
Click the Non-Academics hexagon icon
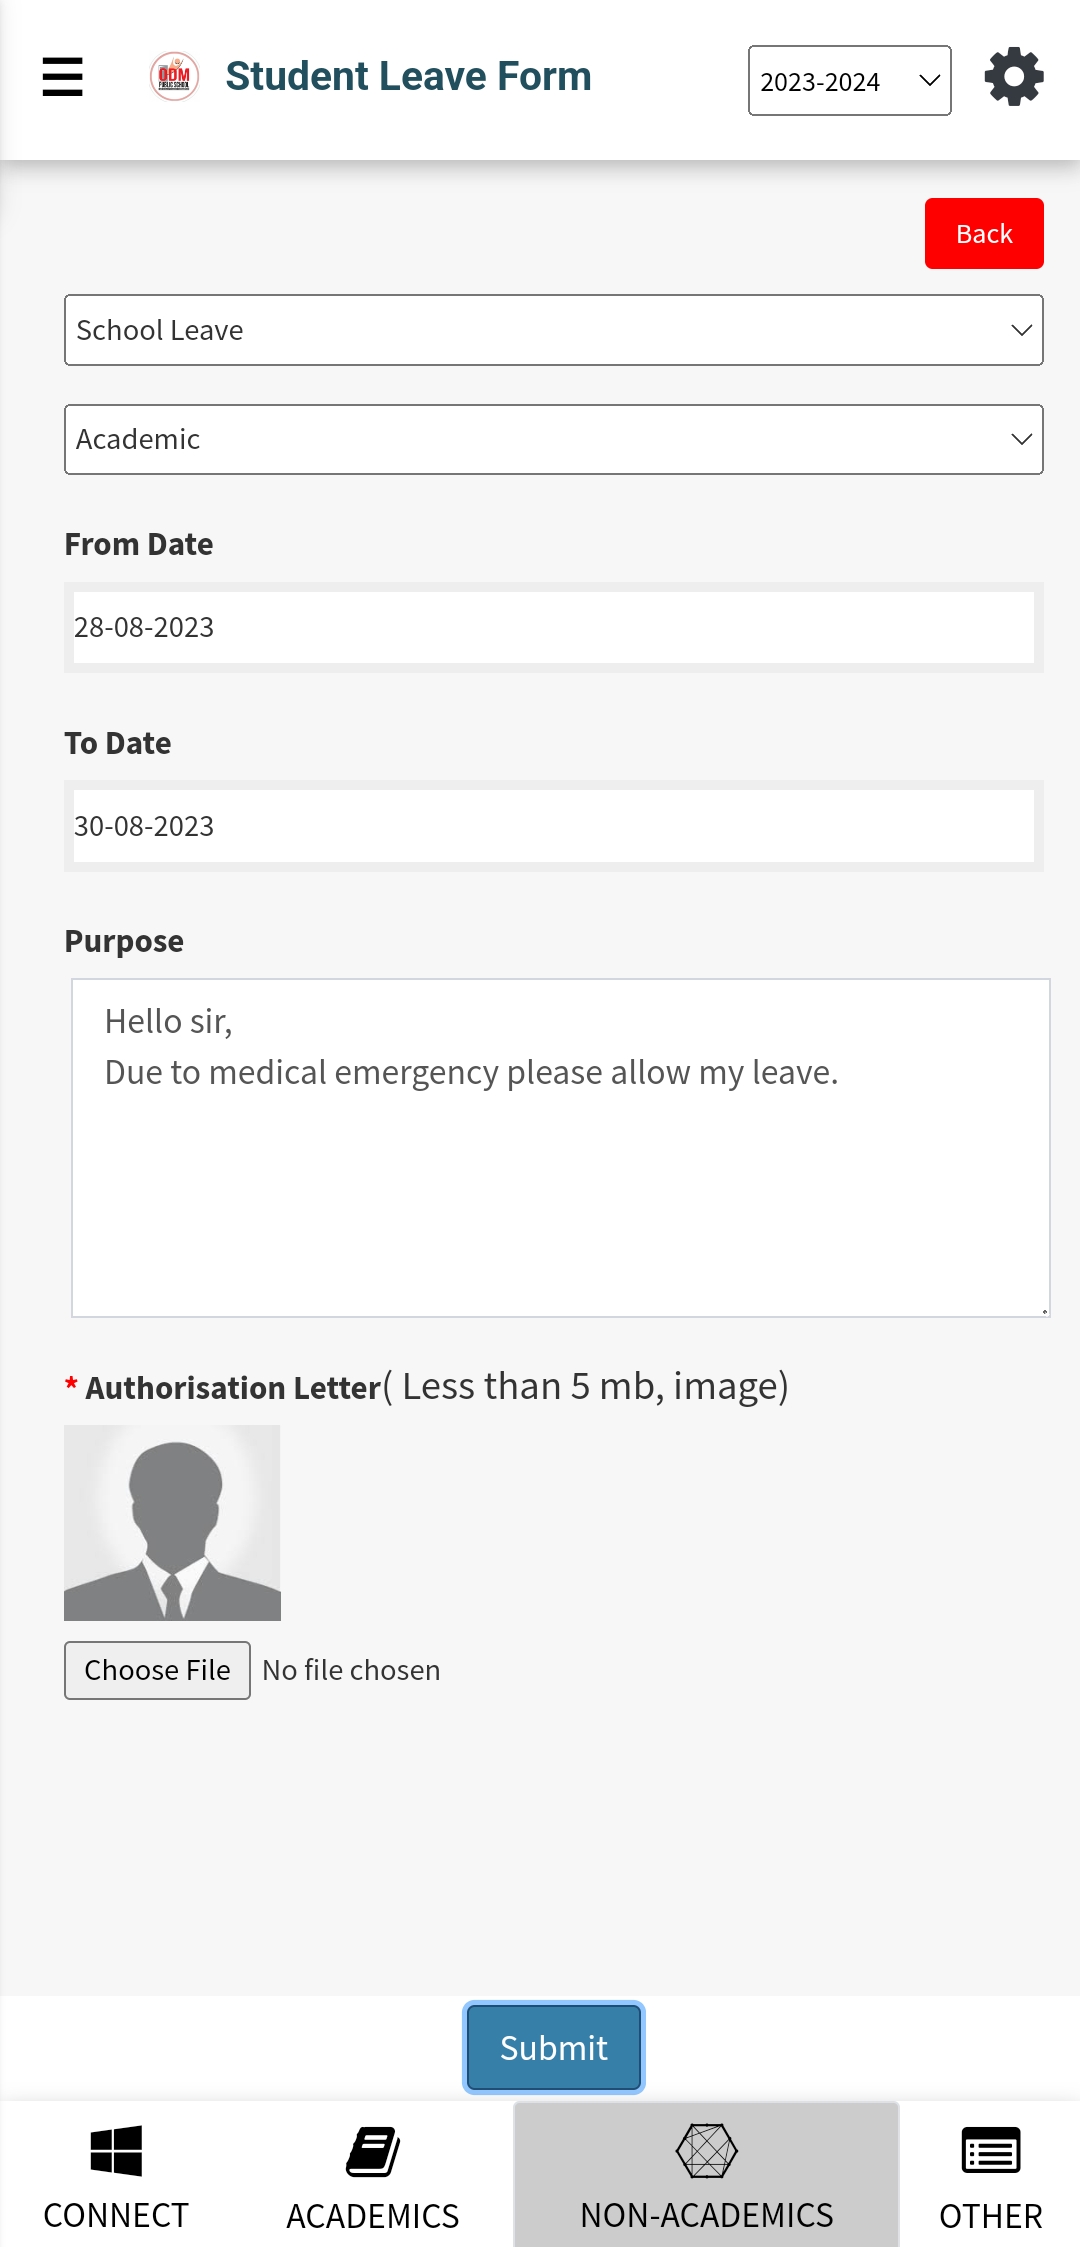pyautogui.click(x=706, y=2151)
